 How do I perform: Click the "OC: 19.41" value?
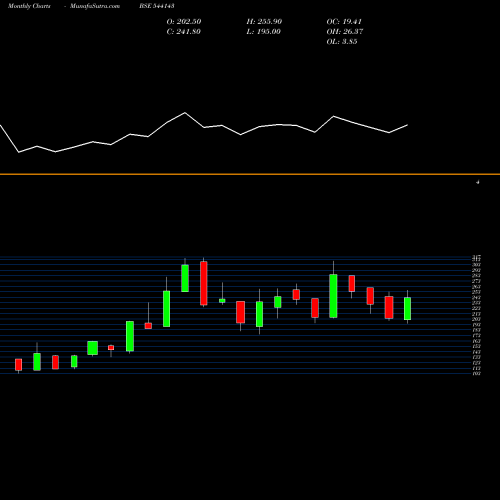(344, 22)
